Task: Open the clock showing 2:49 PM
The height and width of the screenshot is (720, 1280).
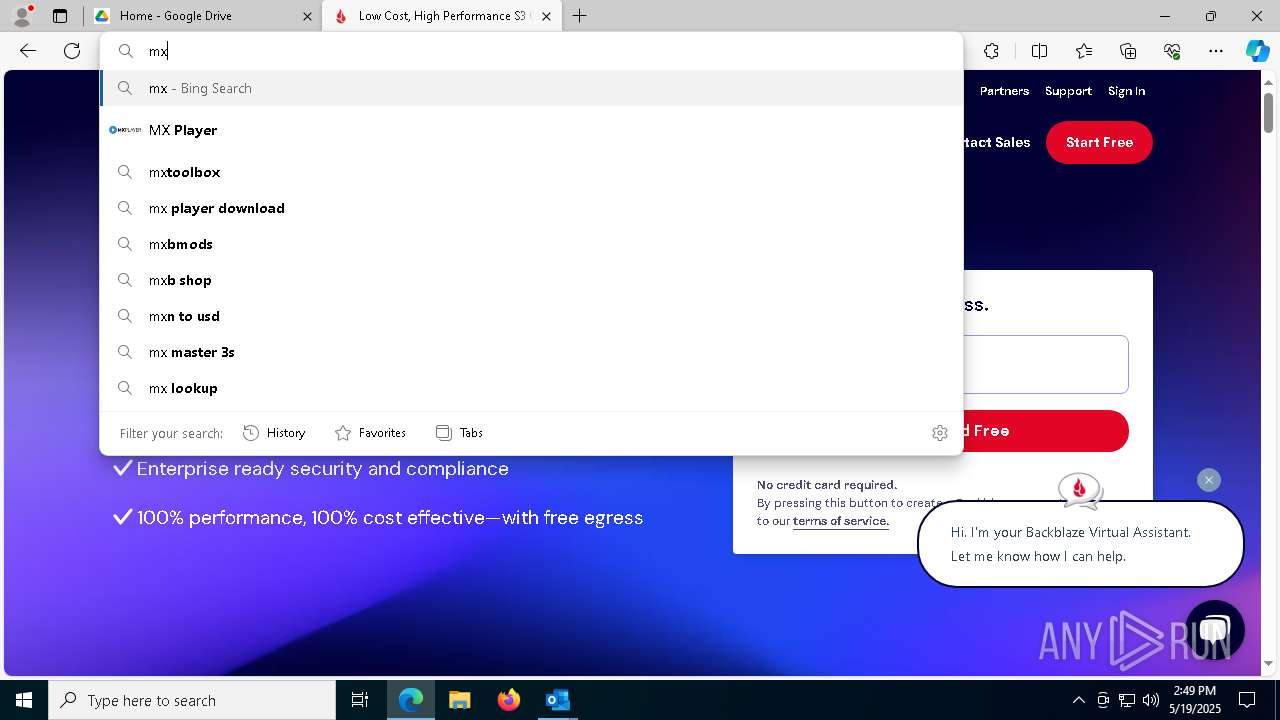Action: 1195,700
